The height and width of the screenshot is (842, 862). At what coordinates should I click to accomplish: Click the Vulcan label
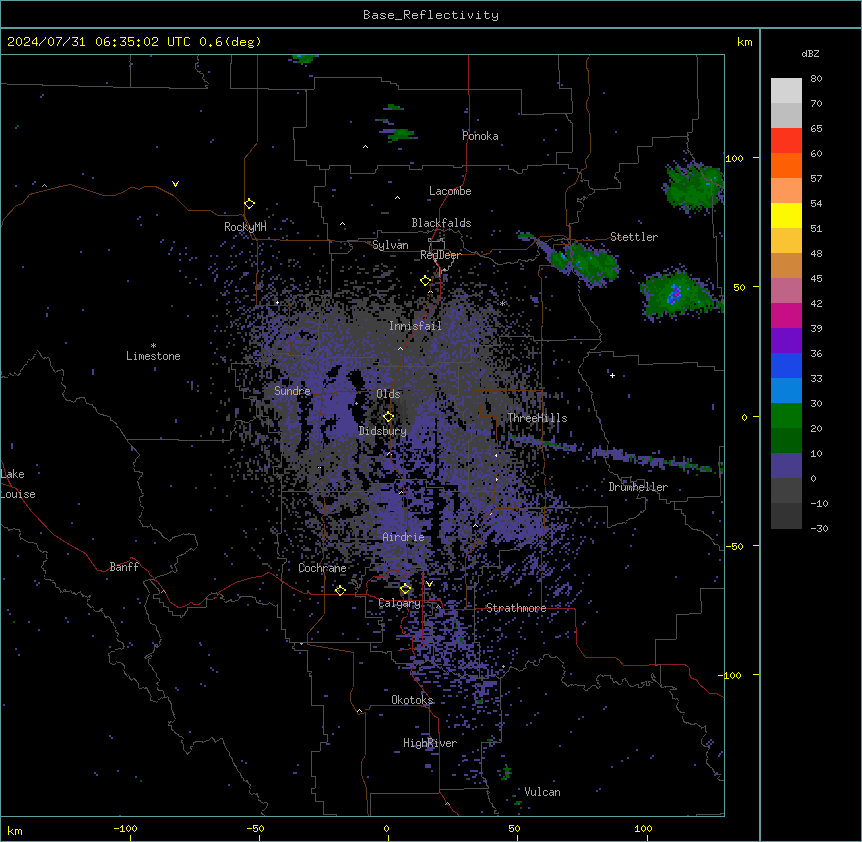click(x=542, y=792)
